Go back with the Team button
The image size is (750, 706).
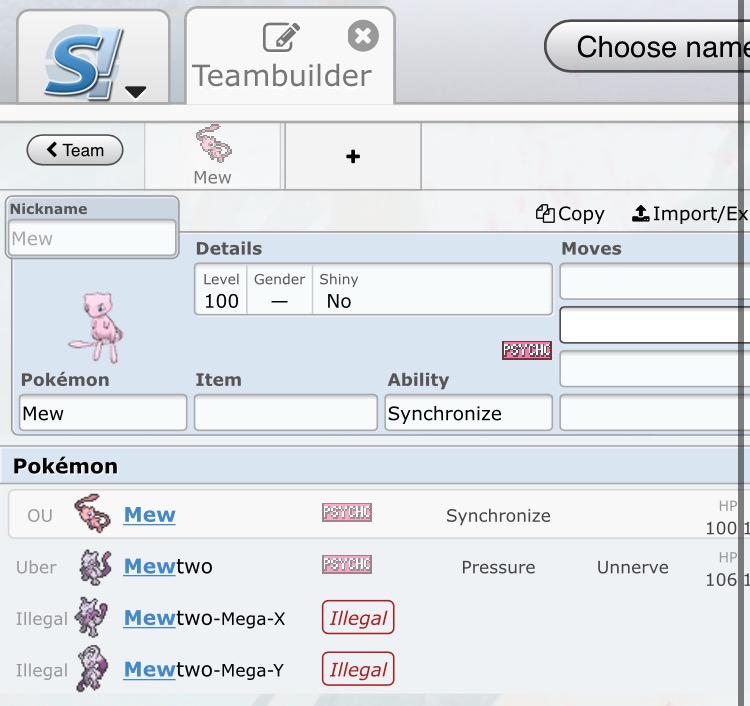click(x=75, y=150)
